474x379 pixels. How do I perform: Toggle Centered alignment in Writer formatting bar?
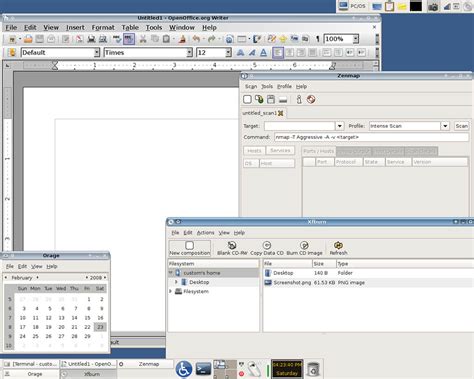click(290, 52)
